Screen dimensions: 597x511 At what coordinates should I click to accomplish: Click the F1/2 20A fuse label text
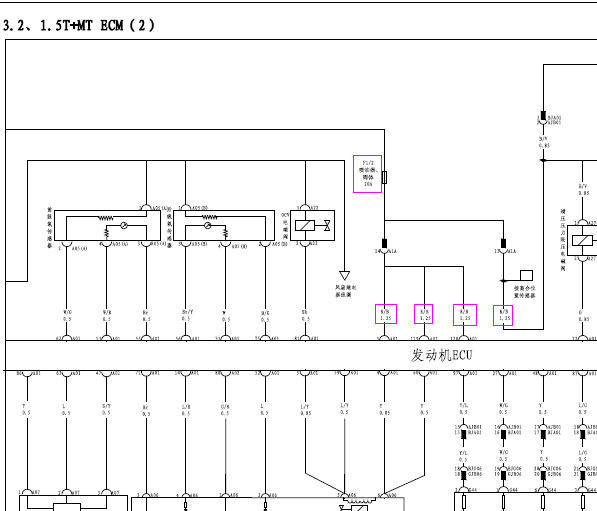(x=367, y=174)
